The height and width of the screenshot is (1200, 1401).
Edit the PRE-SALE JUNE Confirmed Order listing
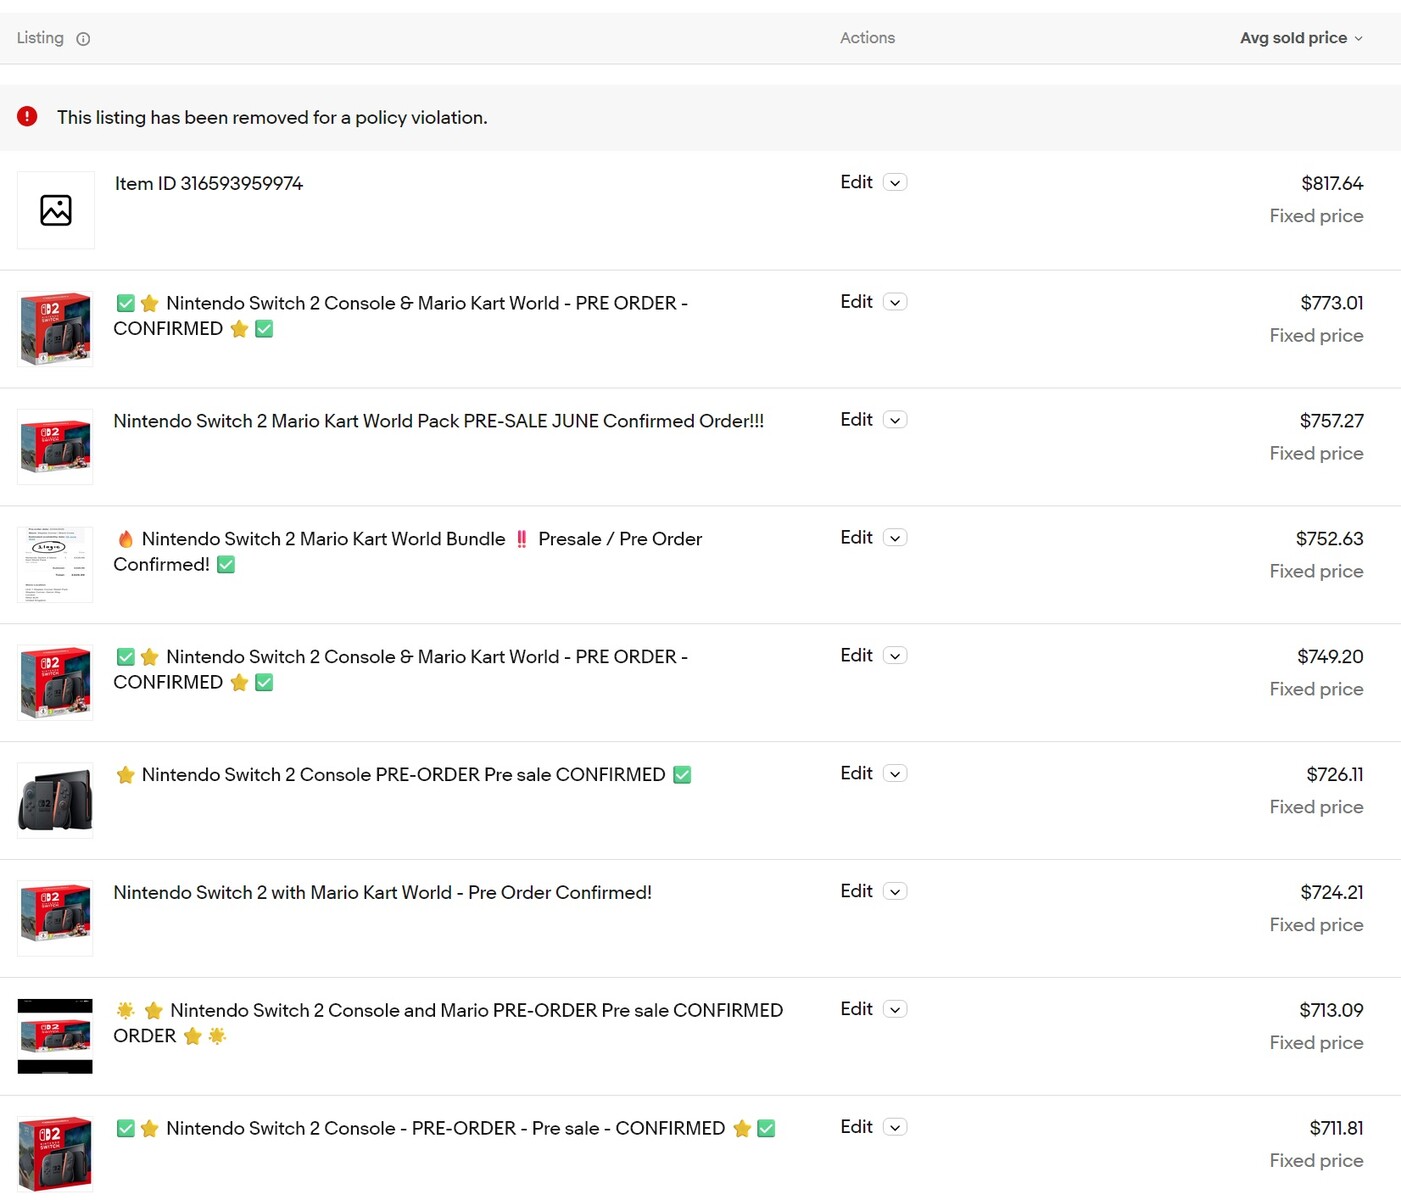coord(856,420)
